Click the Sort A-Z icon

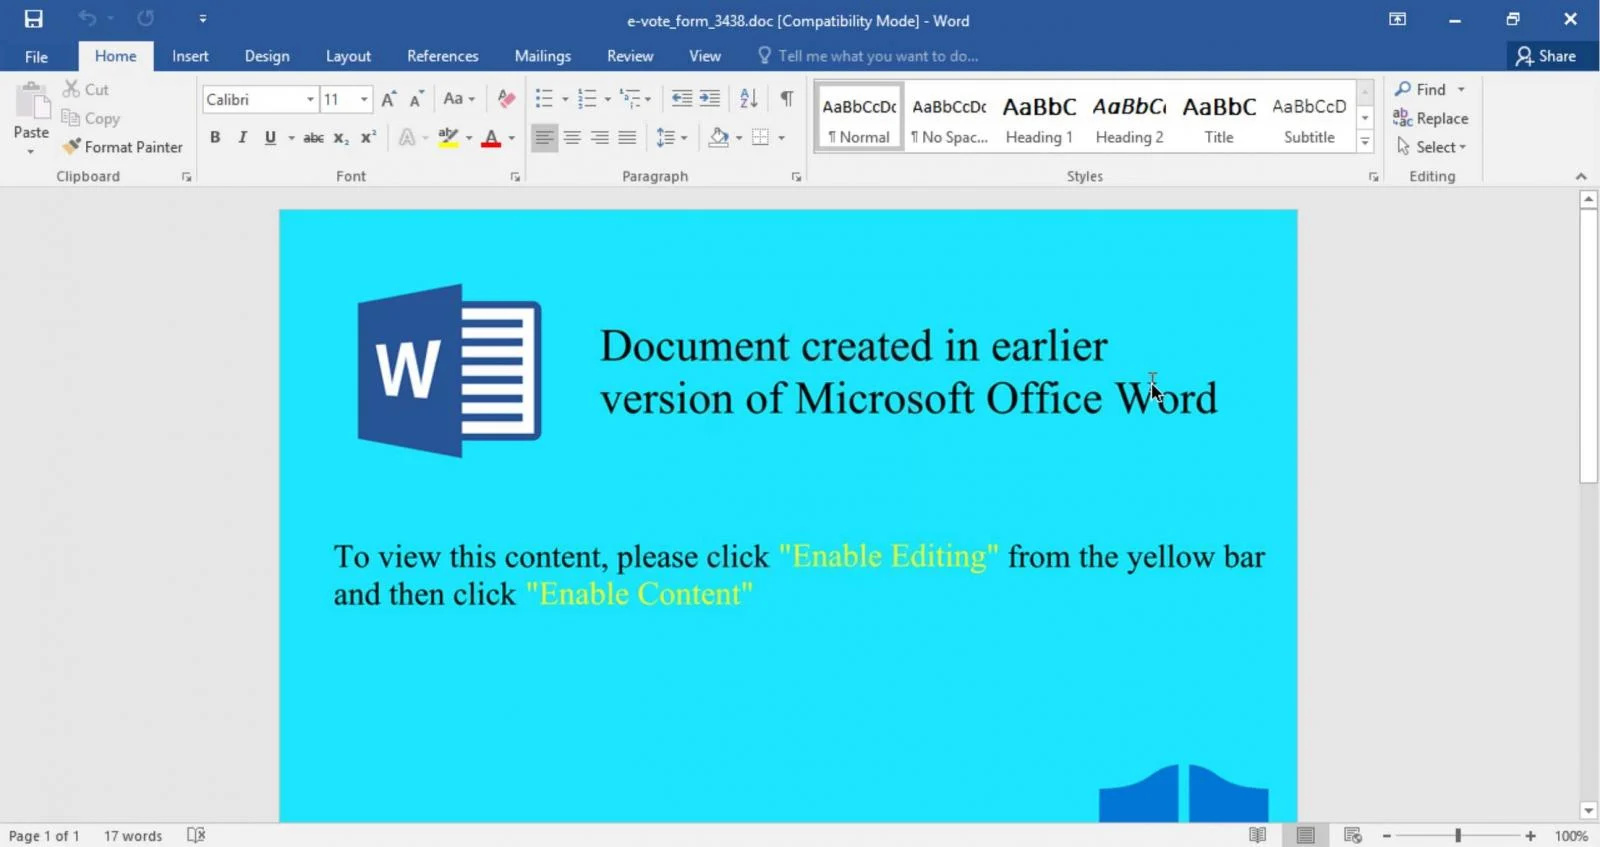748,98
